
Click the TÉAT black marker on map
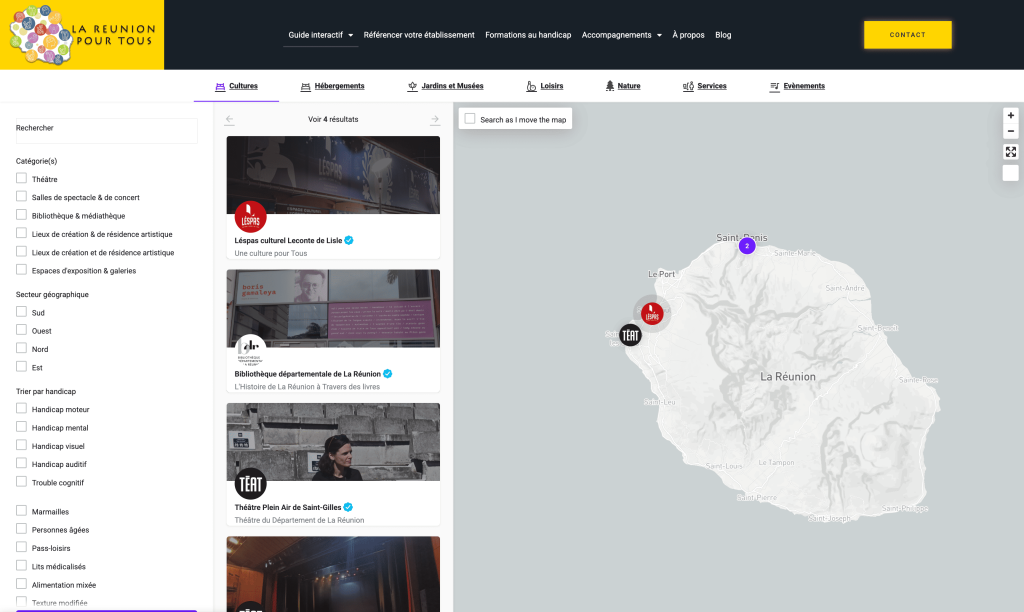630,336
